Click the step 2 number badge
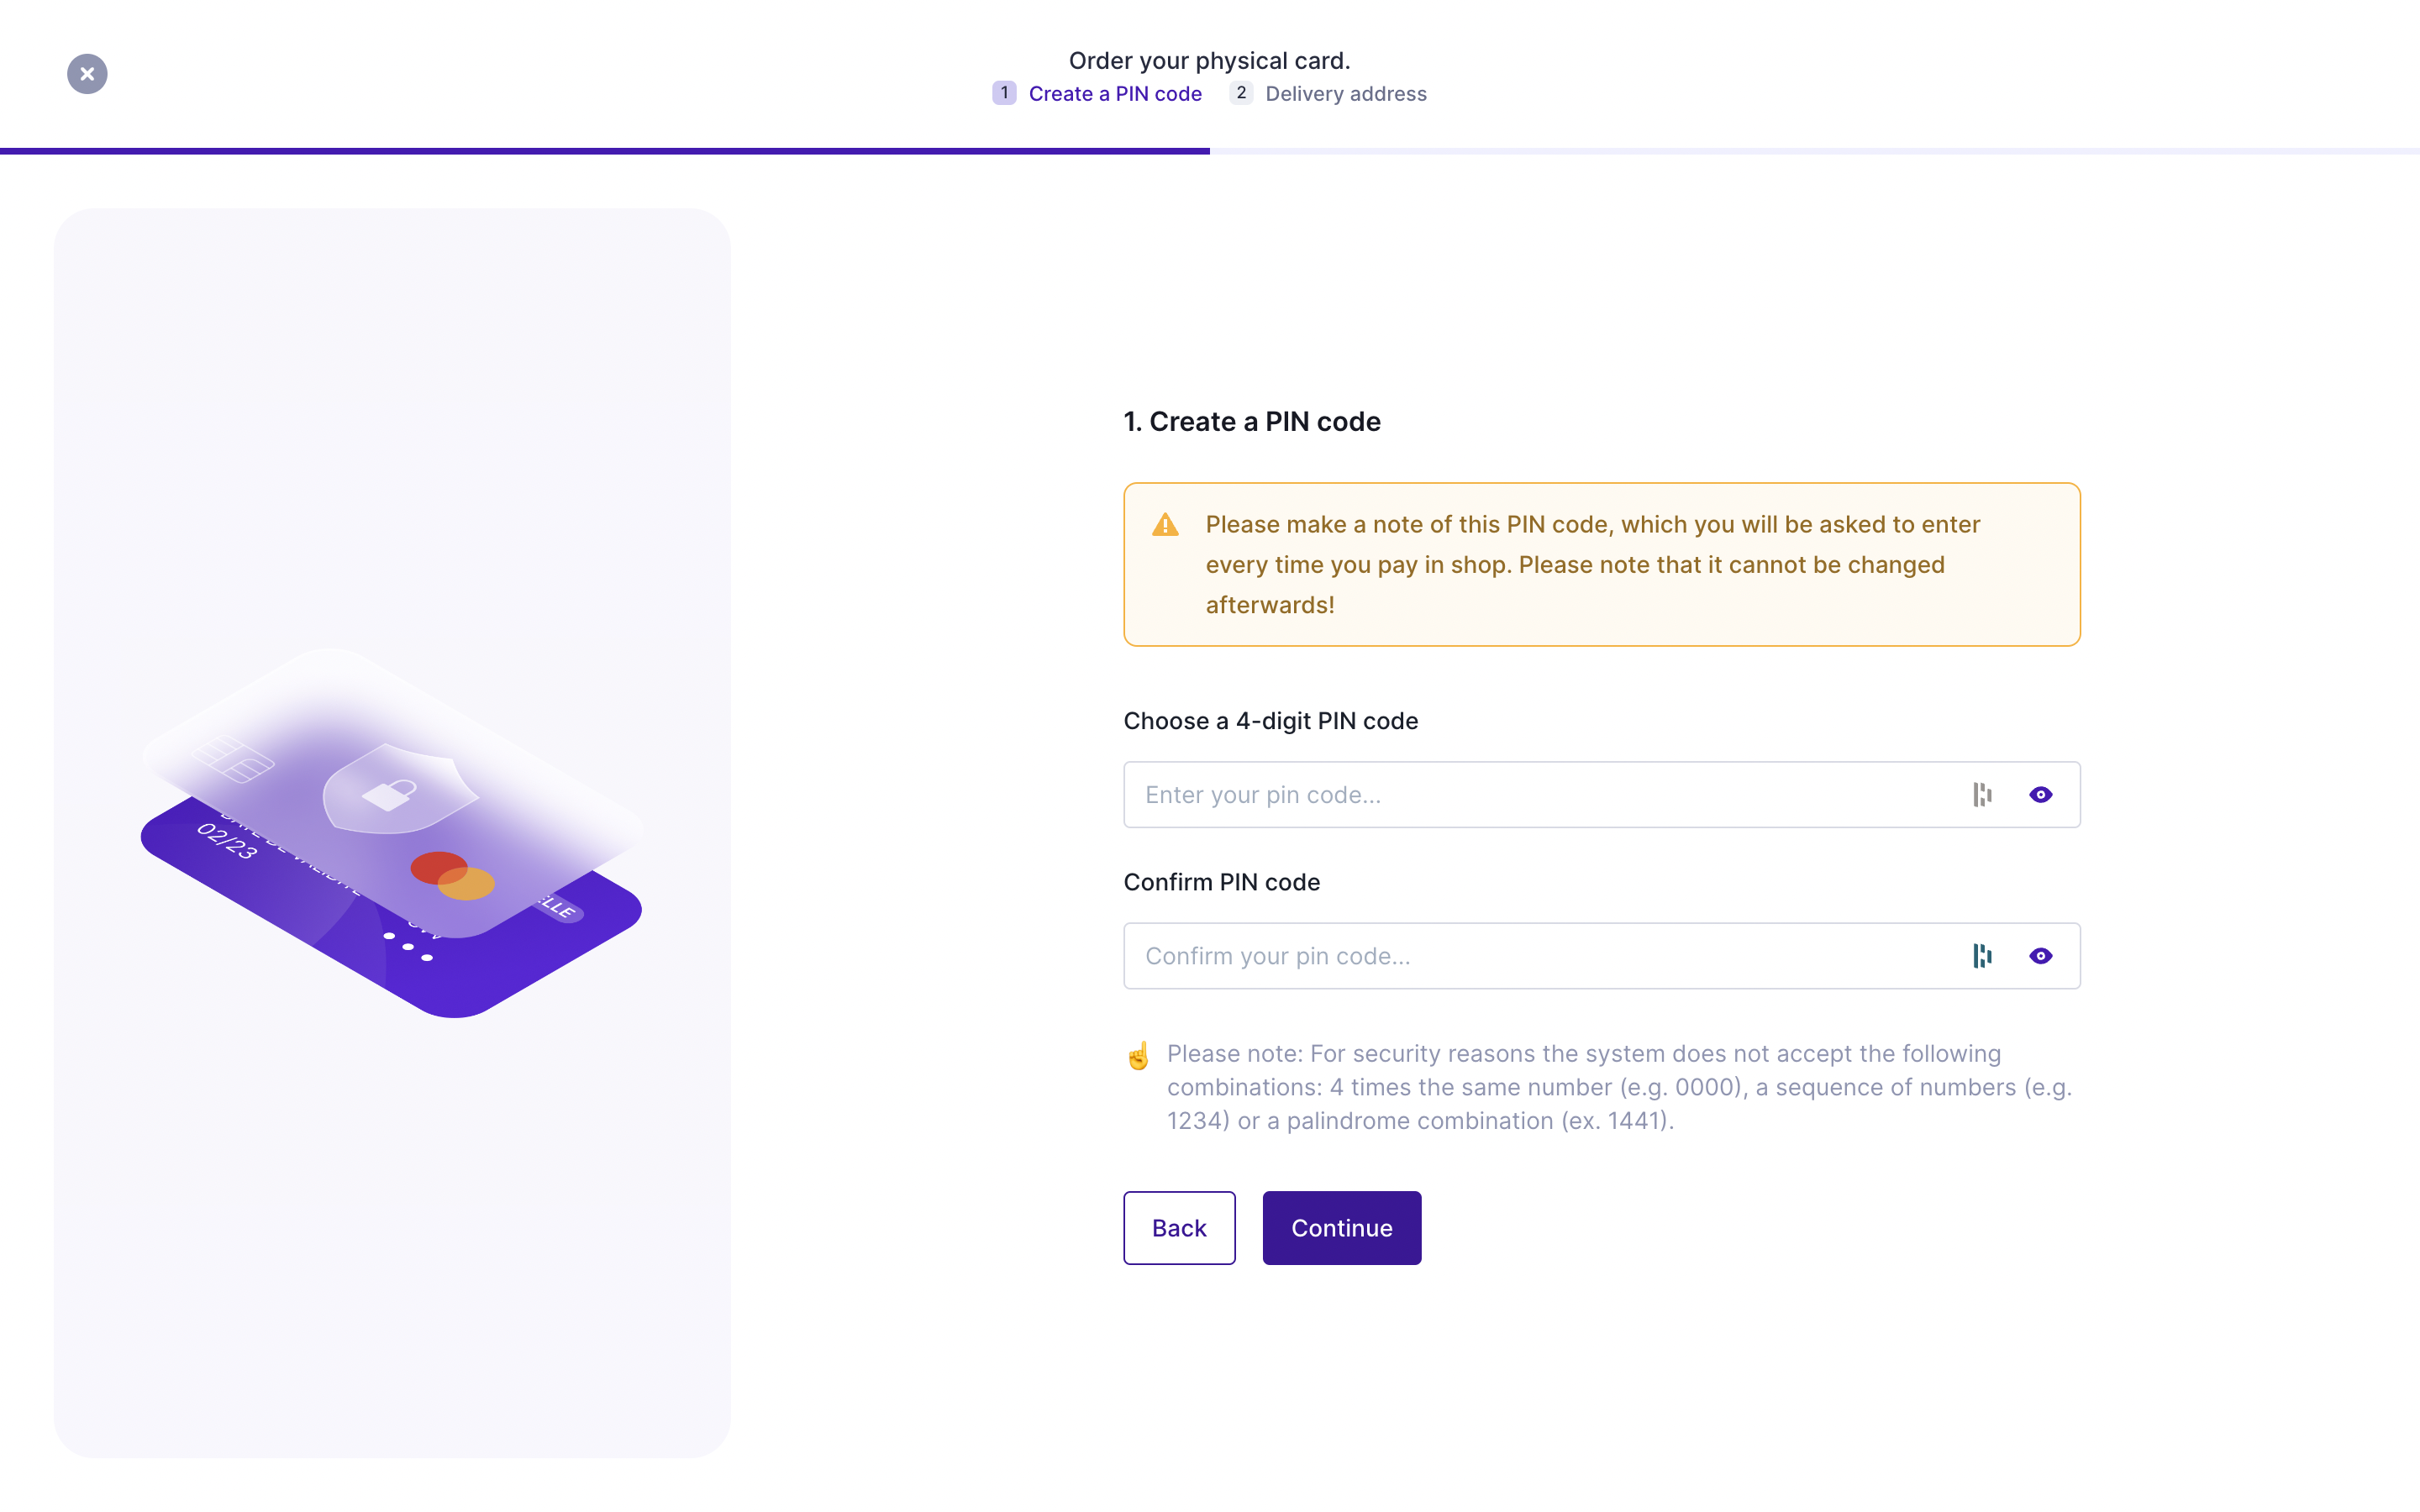The image size is (2420, 1512). click(1241, 93)
